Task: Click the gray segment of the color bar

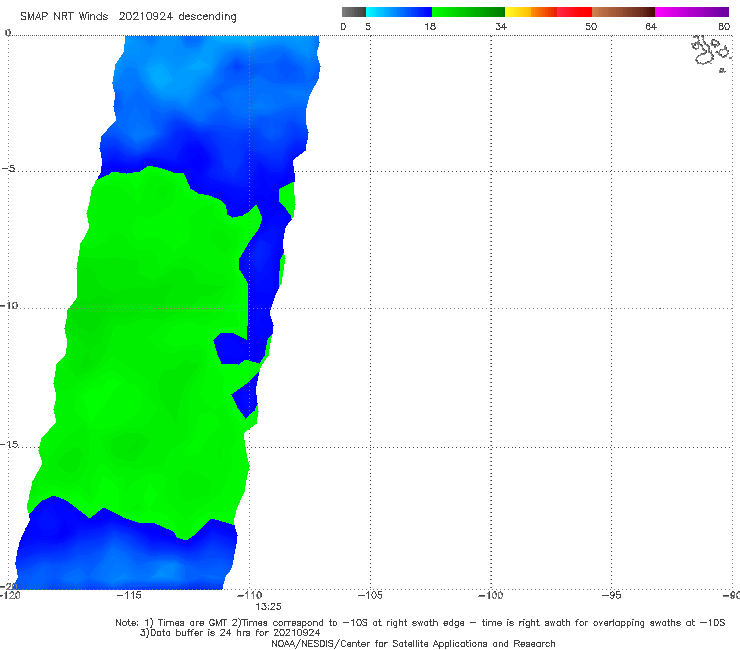Action: click(354, 12)
